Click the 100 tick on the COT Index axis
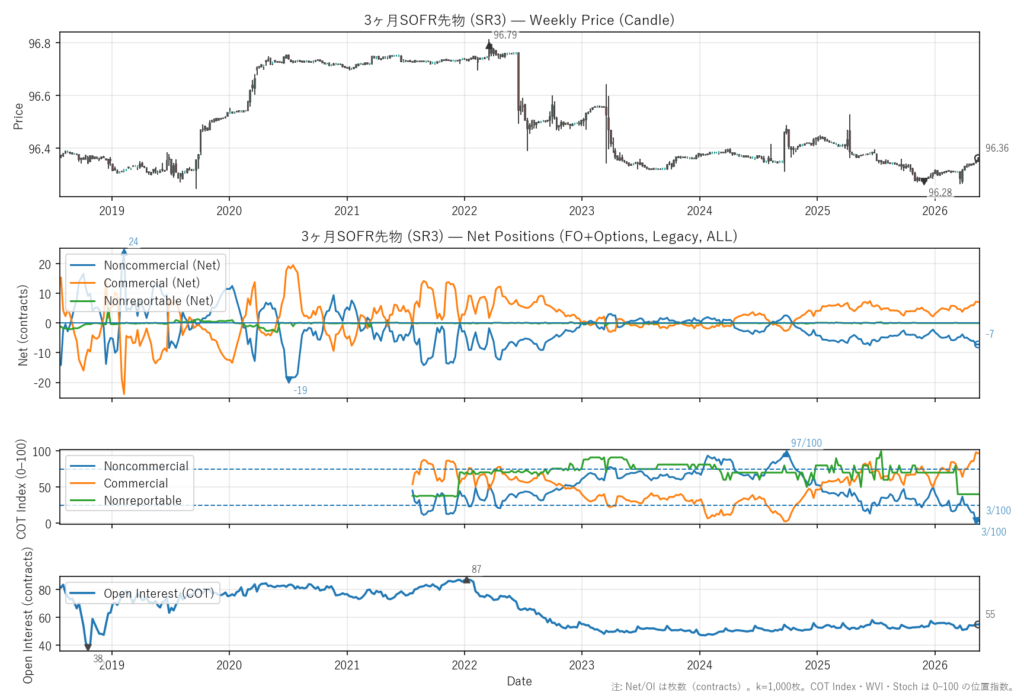Viewport: 1024px width, 699px height. pyautogui.click(x=42, y=452)
